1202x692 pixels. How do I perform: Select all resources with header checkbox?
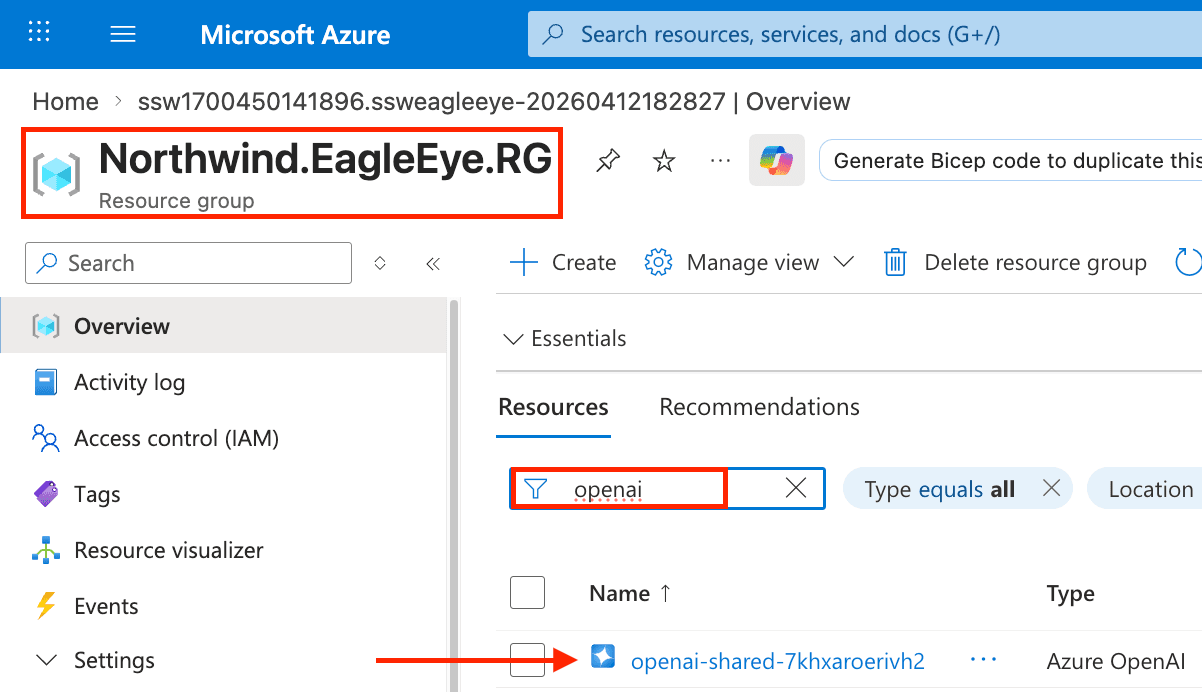click(527, 593)
